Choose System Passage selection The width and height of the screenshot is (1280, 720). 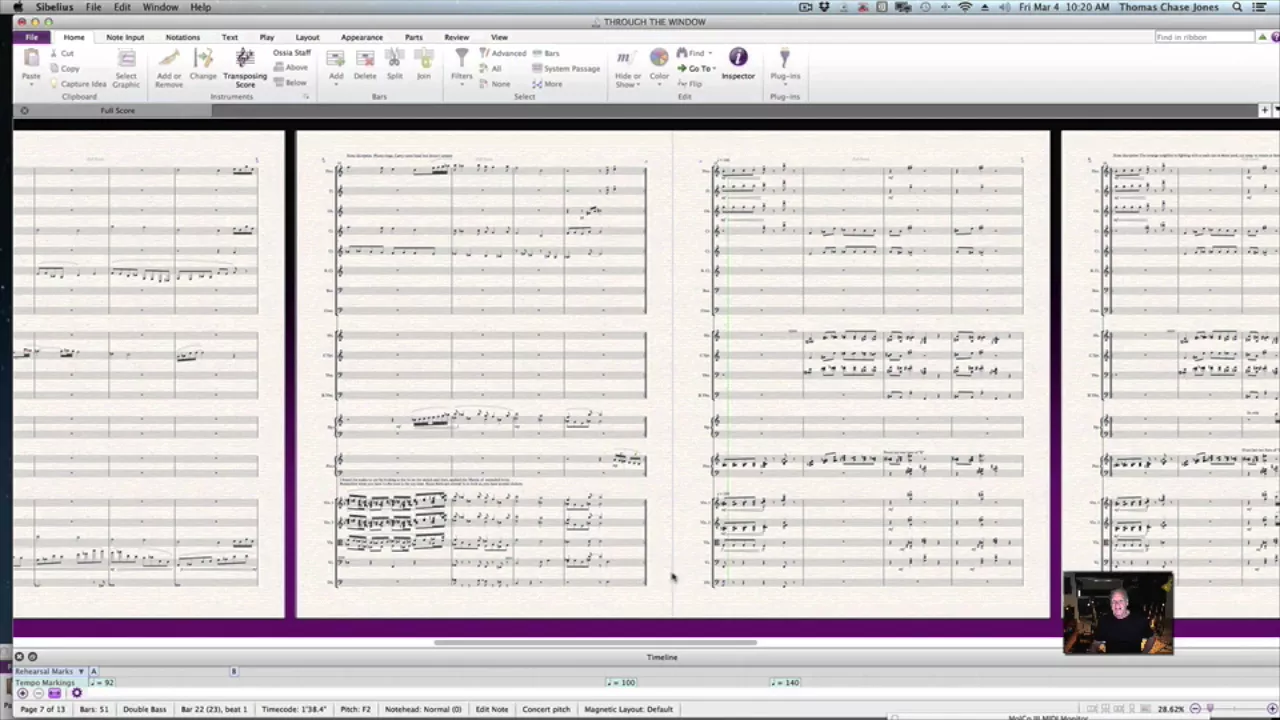(566, 69)
